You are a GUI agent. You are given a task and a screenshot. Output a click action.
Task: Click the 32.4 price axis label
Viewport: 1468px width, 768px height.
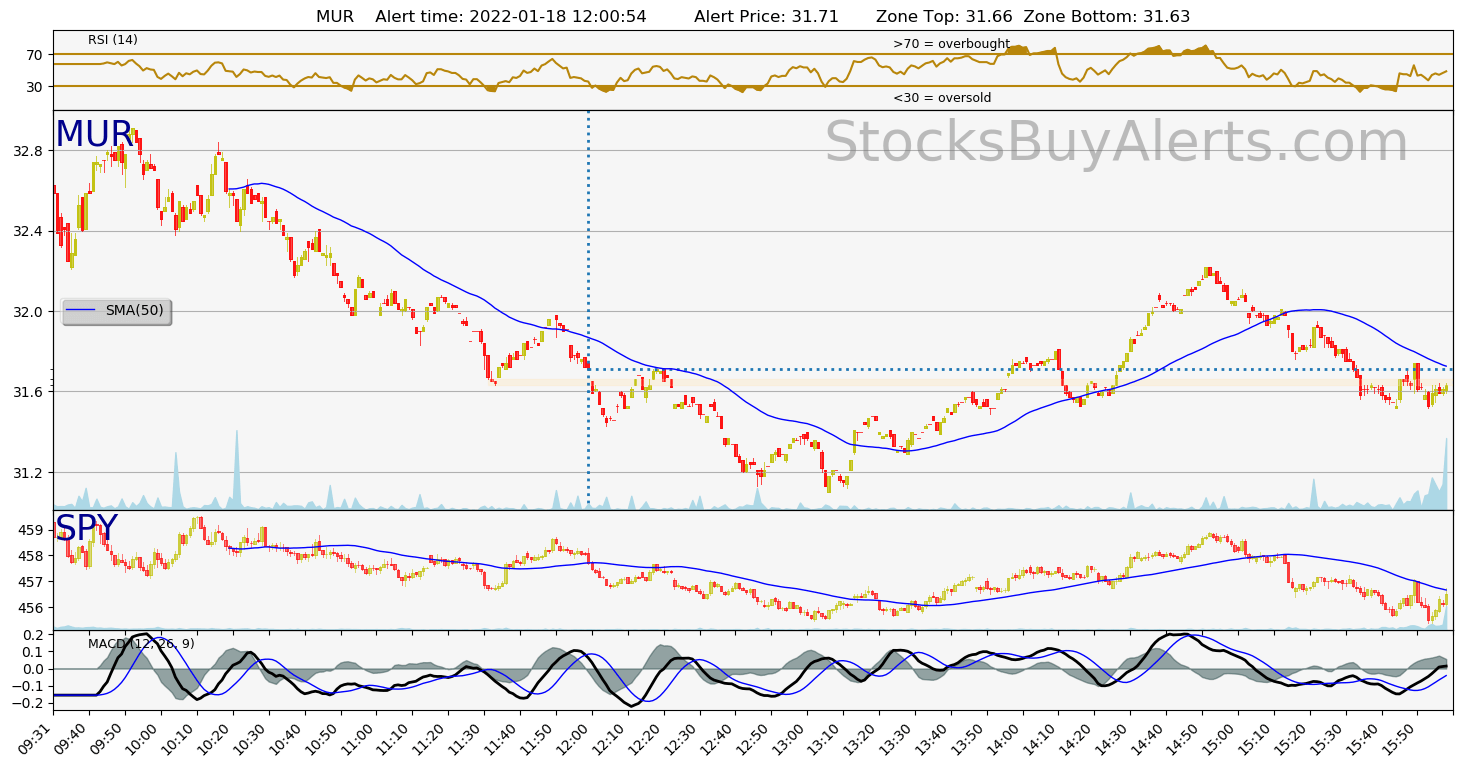point(27,231)
